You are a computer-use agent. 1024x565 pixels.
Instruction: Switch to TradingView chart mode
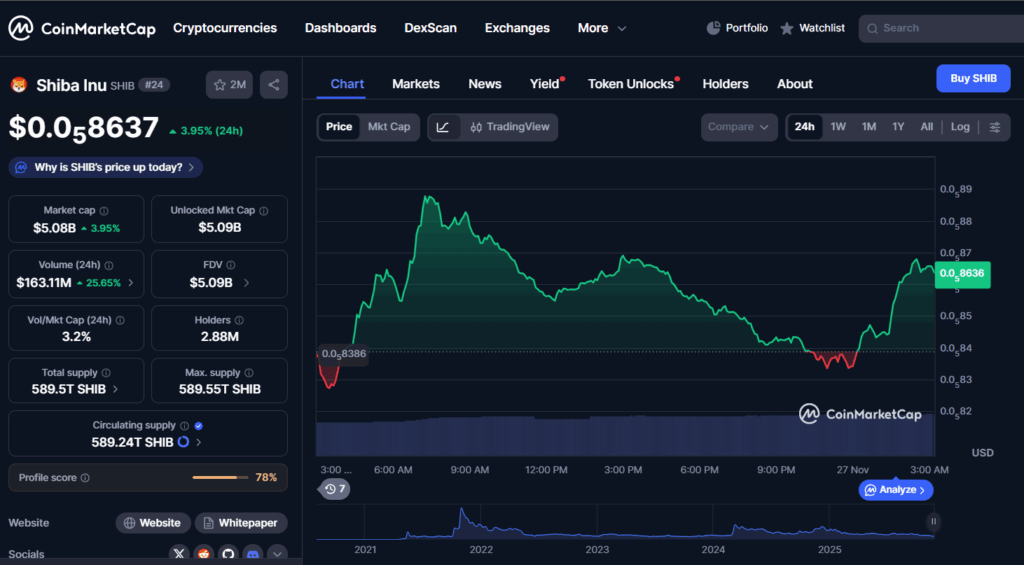tap(510, 127)
